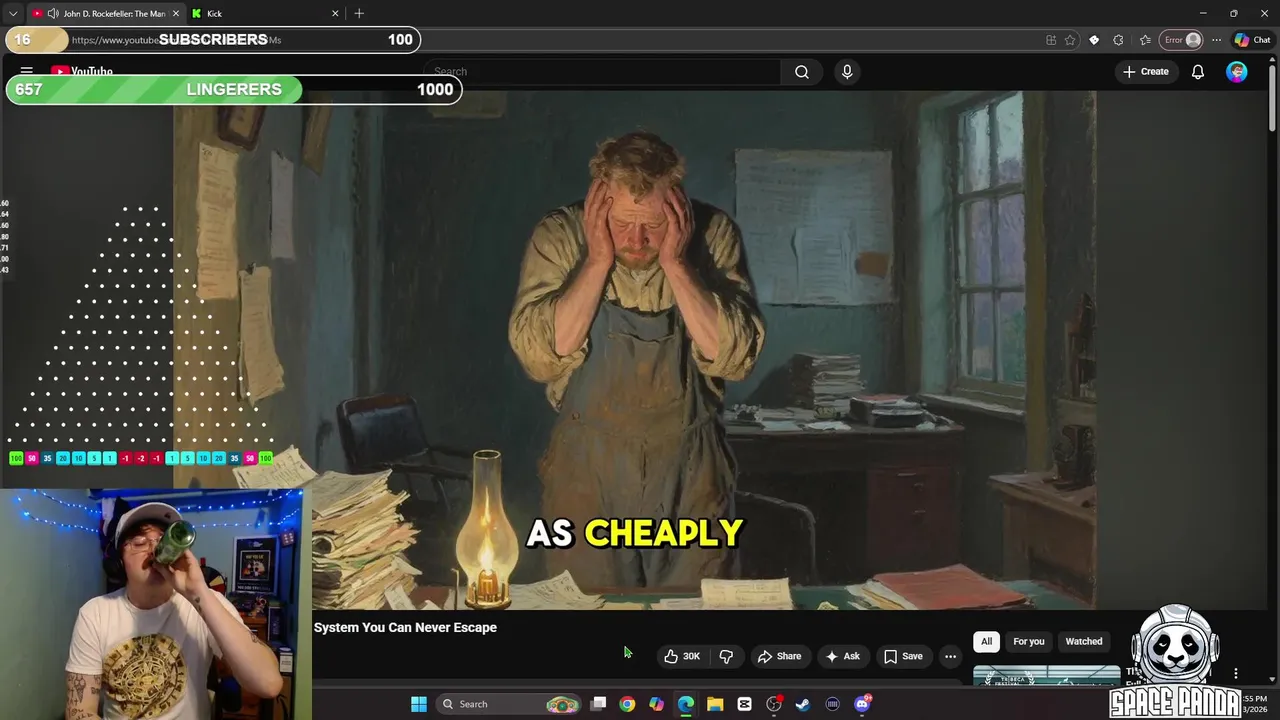Screen dimensions: 1280x720
Task: Open Microsoft Edge from the taskbar
Action: [x=686, y=704]
